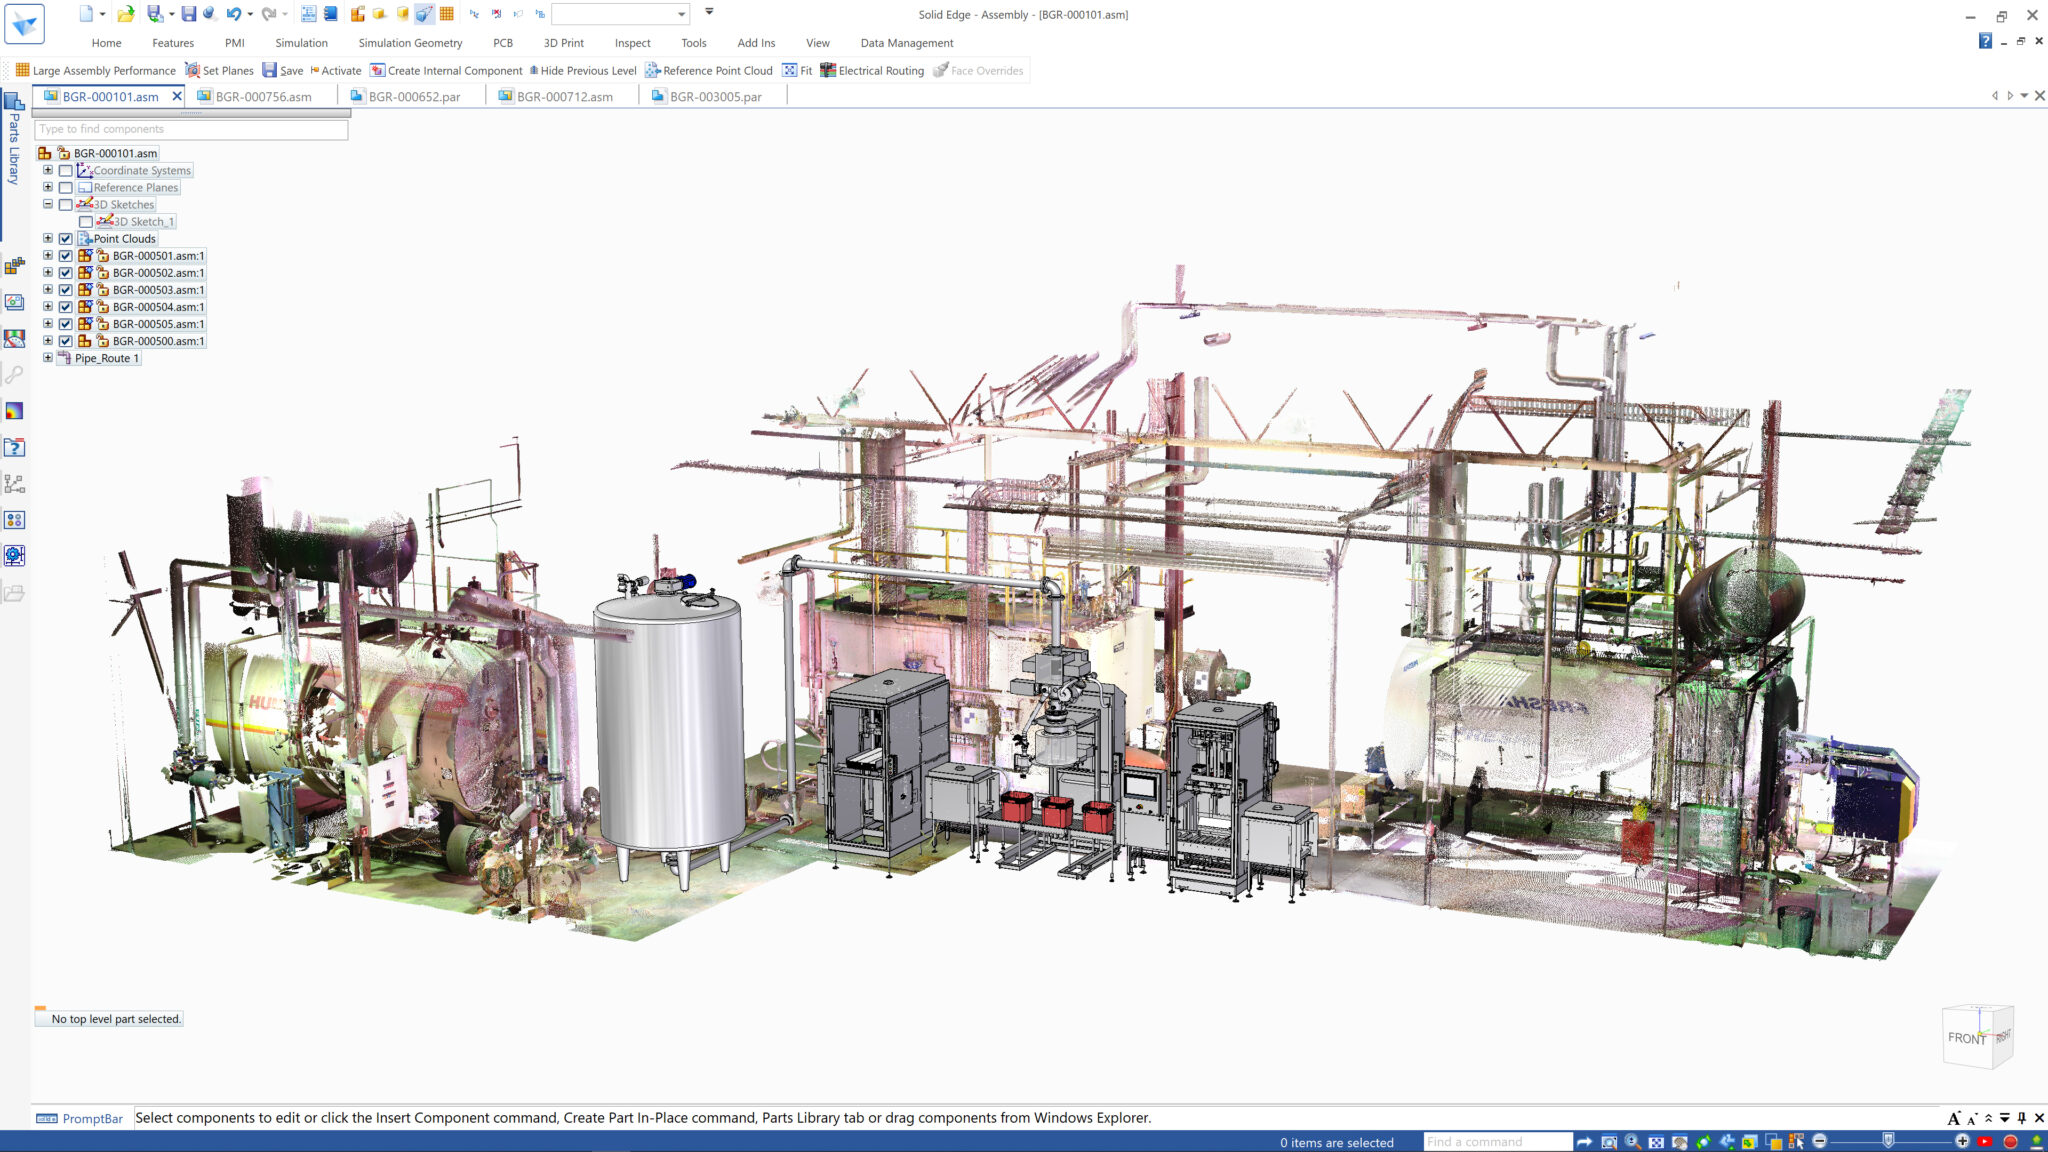
Task: Click inside the Find a command field
Action: coord(1497,1141)
